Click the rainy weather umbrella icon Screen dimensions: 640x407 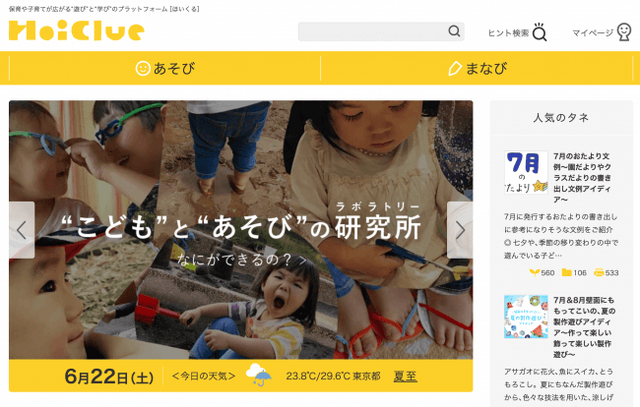pos(259,375)
